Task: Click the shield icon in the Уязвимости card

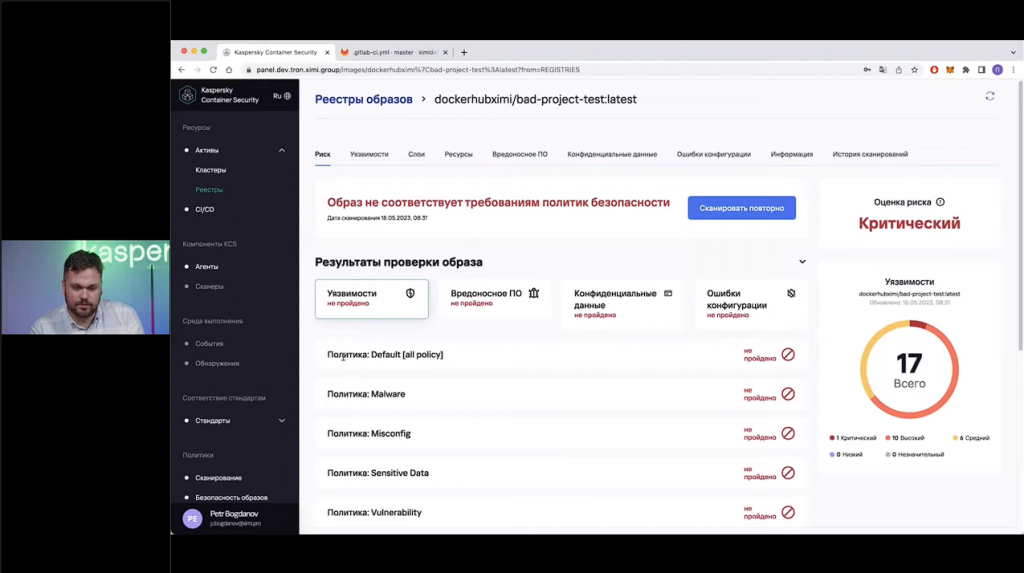Action: [x=410, y=293]
